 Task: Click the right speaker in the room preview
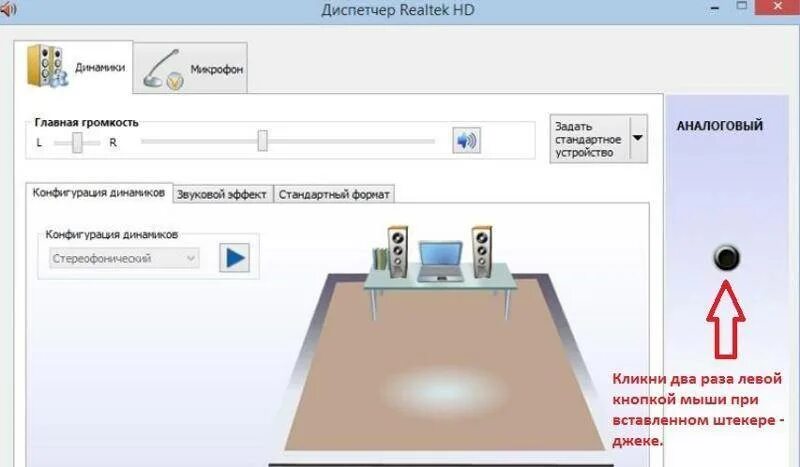pyautogui.click(x=482, y=252)
